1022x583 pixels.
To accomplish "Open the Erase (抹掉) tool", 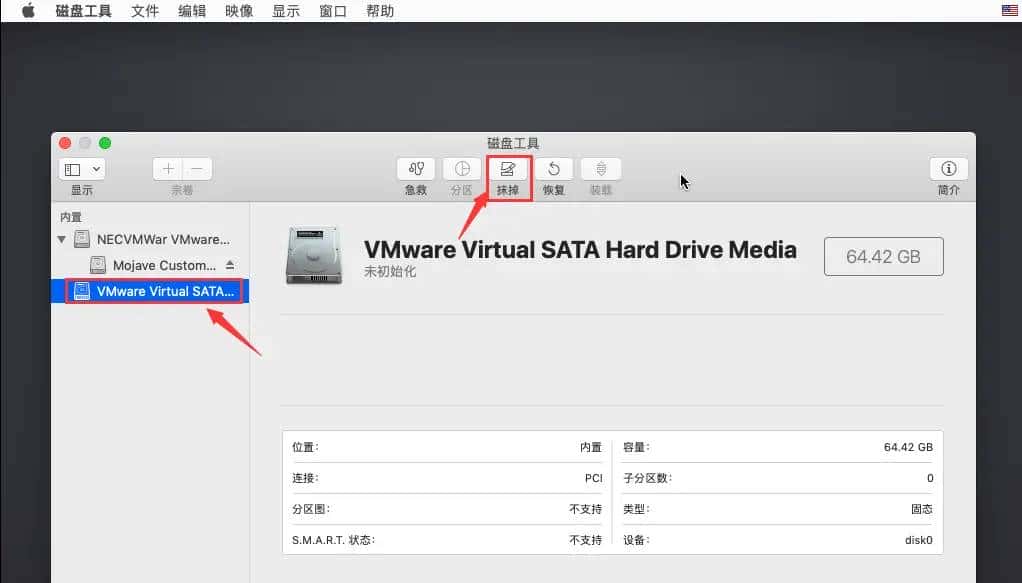I will [x=507, y=169].
